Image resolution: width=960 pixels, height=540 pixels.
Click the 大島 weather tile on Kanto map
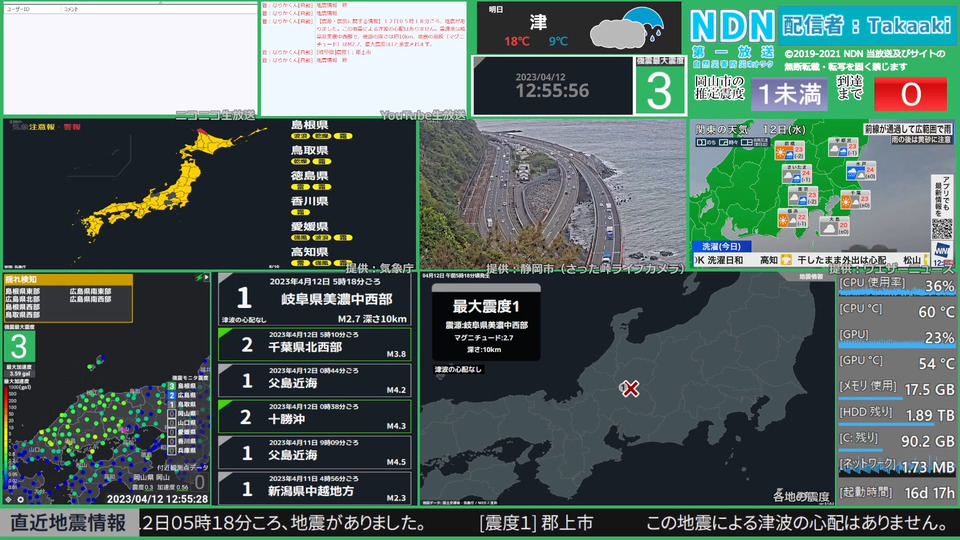click(x=834, y=225)
